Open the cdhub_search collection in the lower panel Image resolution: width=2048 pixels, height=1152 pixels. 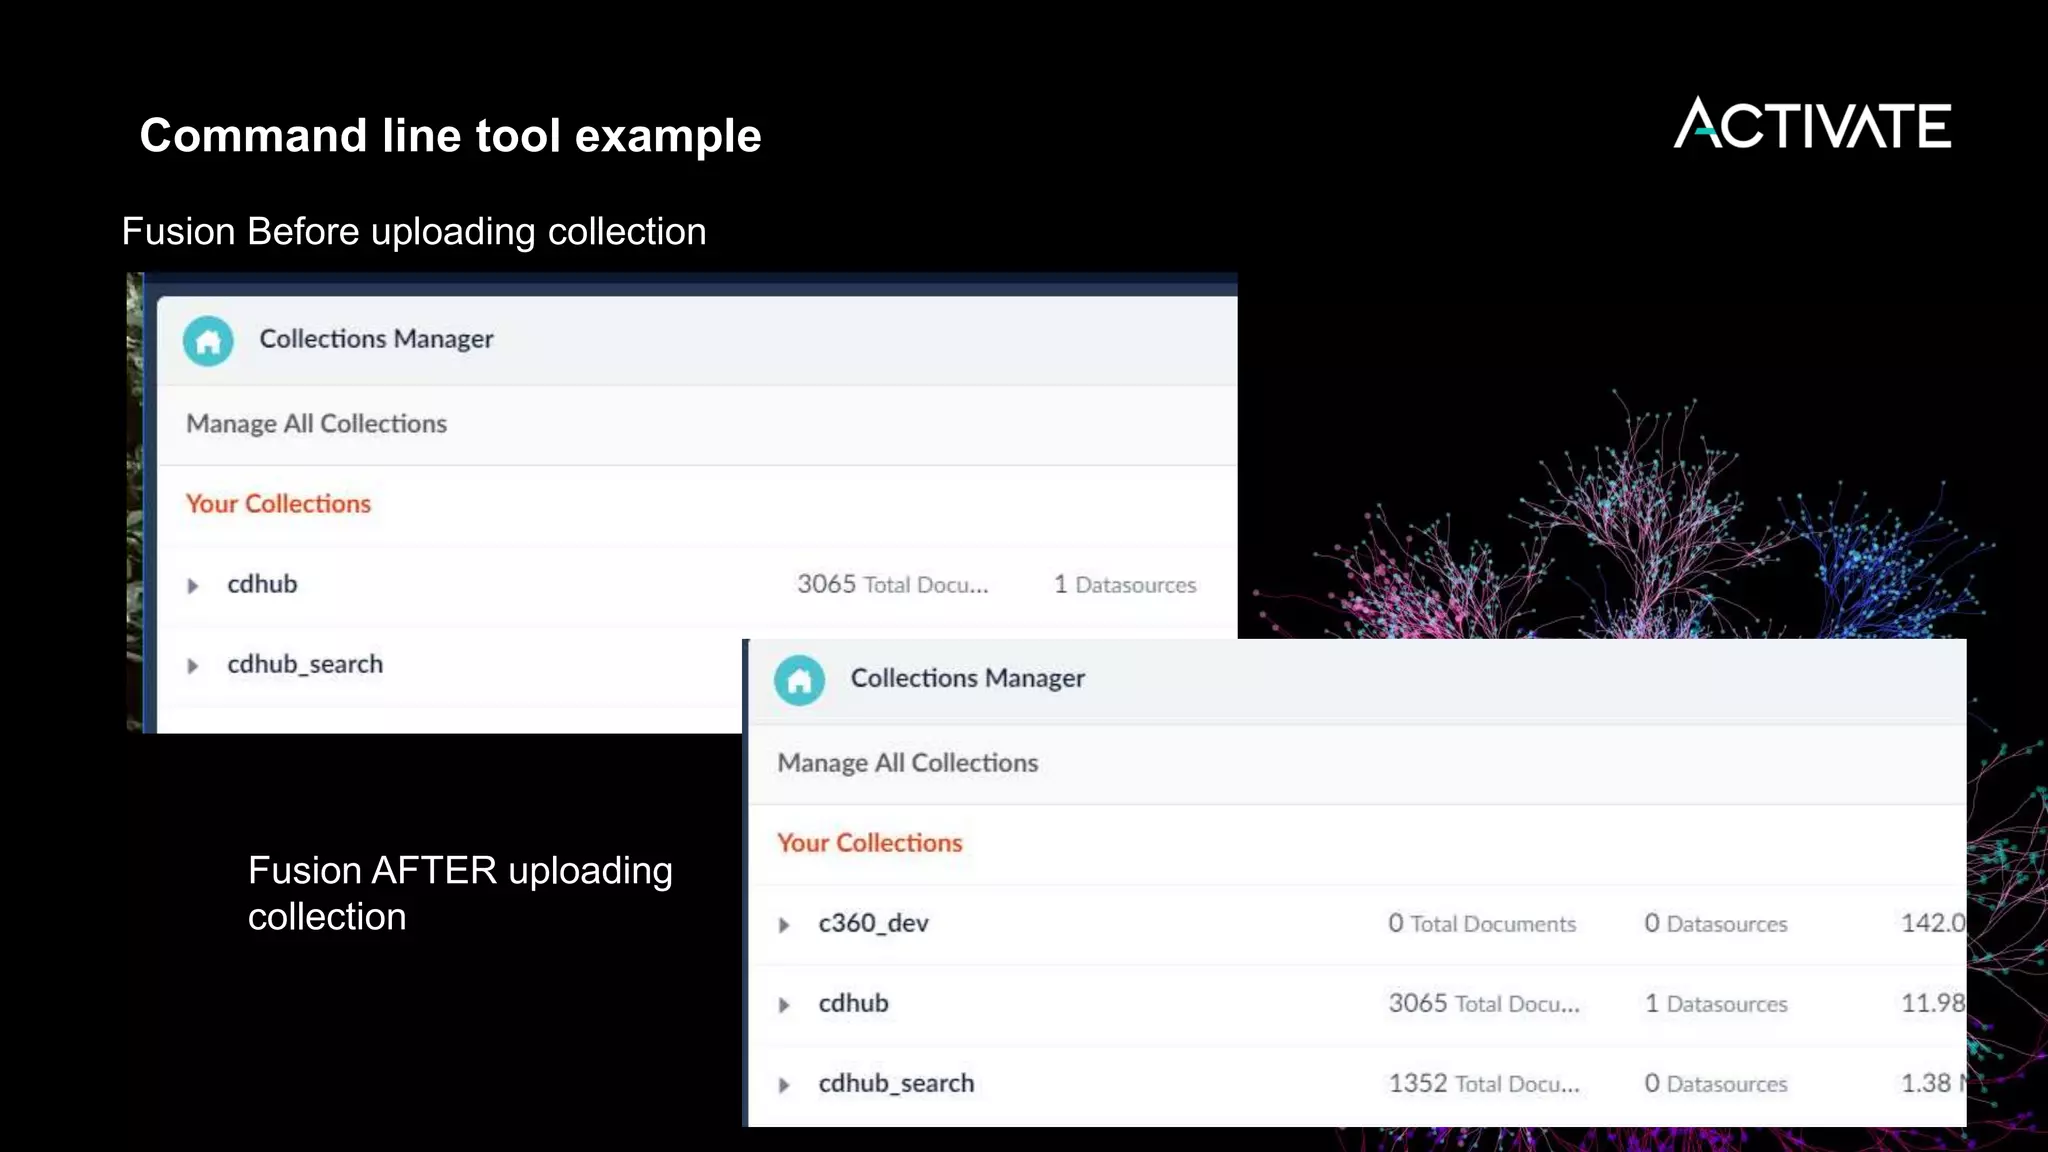[896, 1083]
